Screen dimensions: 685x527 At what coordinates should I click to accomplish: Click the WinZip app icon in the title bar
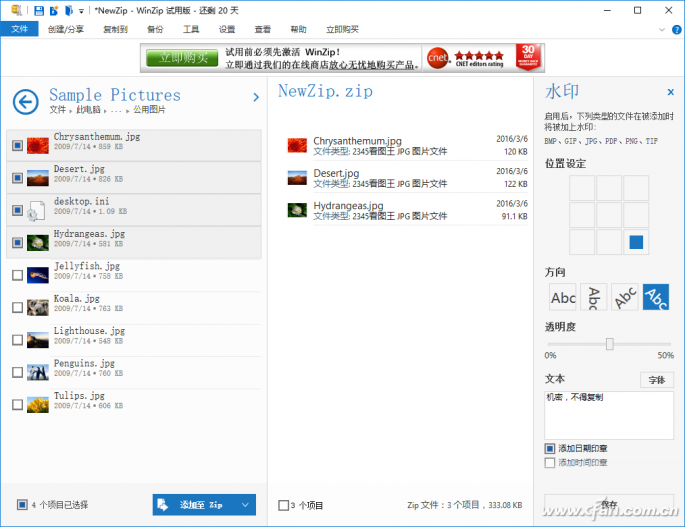(x=16, y=10)
